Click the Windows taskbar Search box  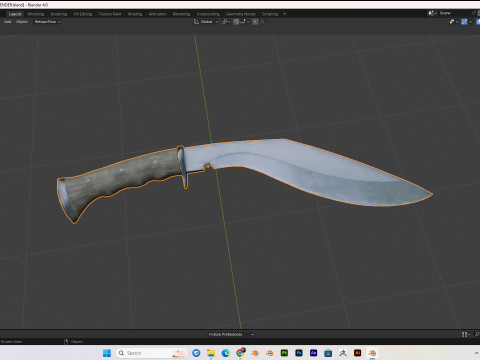(x=151, y=353)
